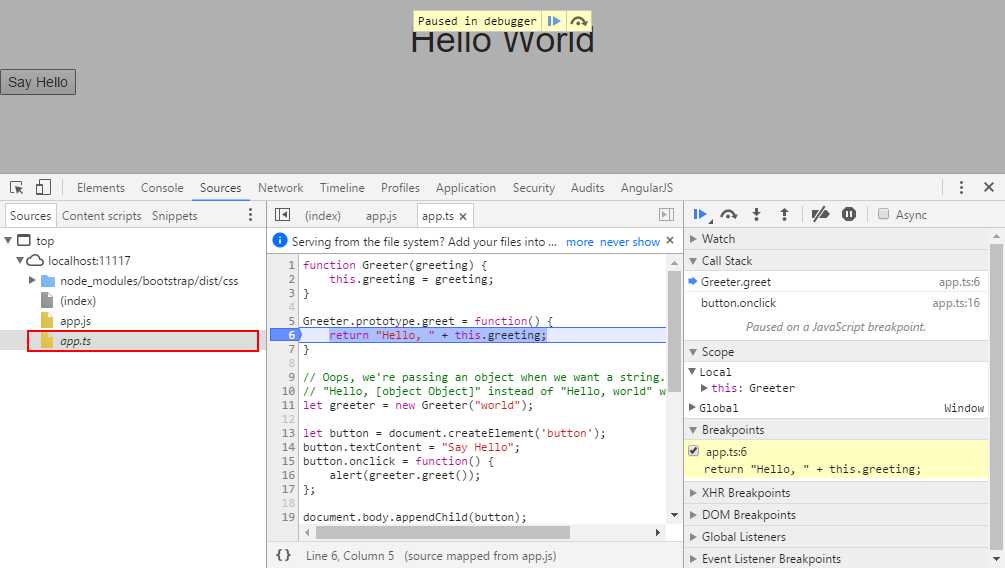Expand the Global scope

coord(692,407)
